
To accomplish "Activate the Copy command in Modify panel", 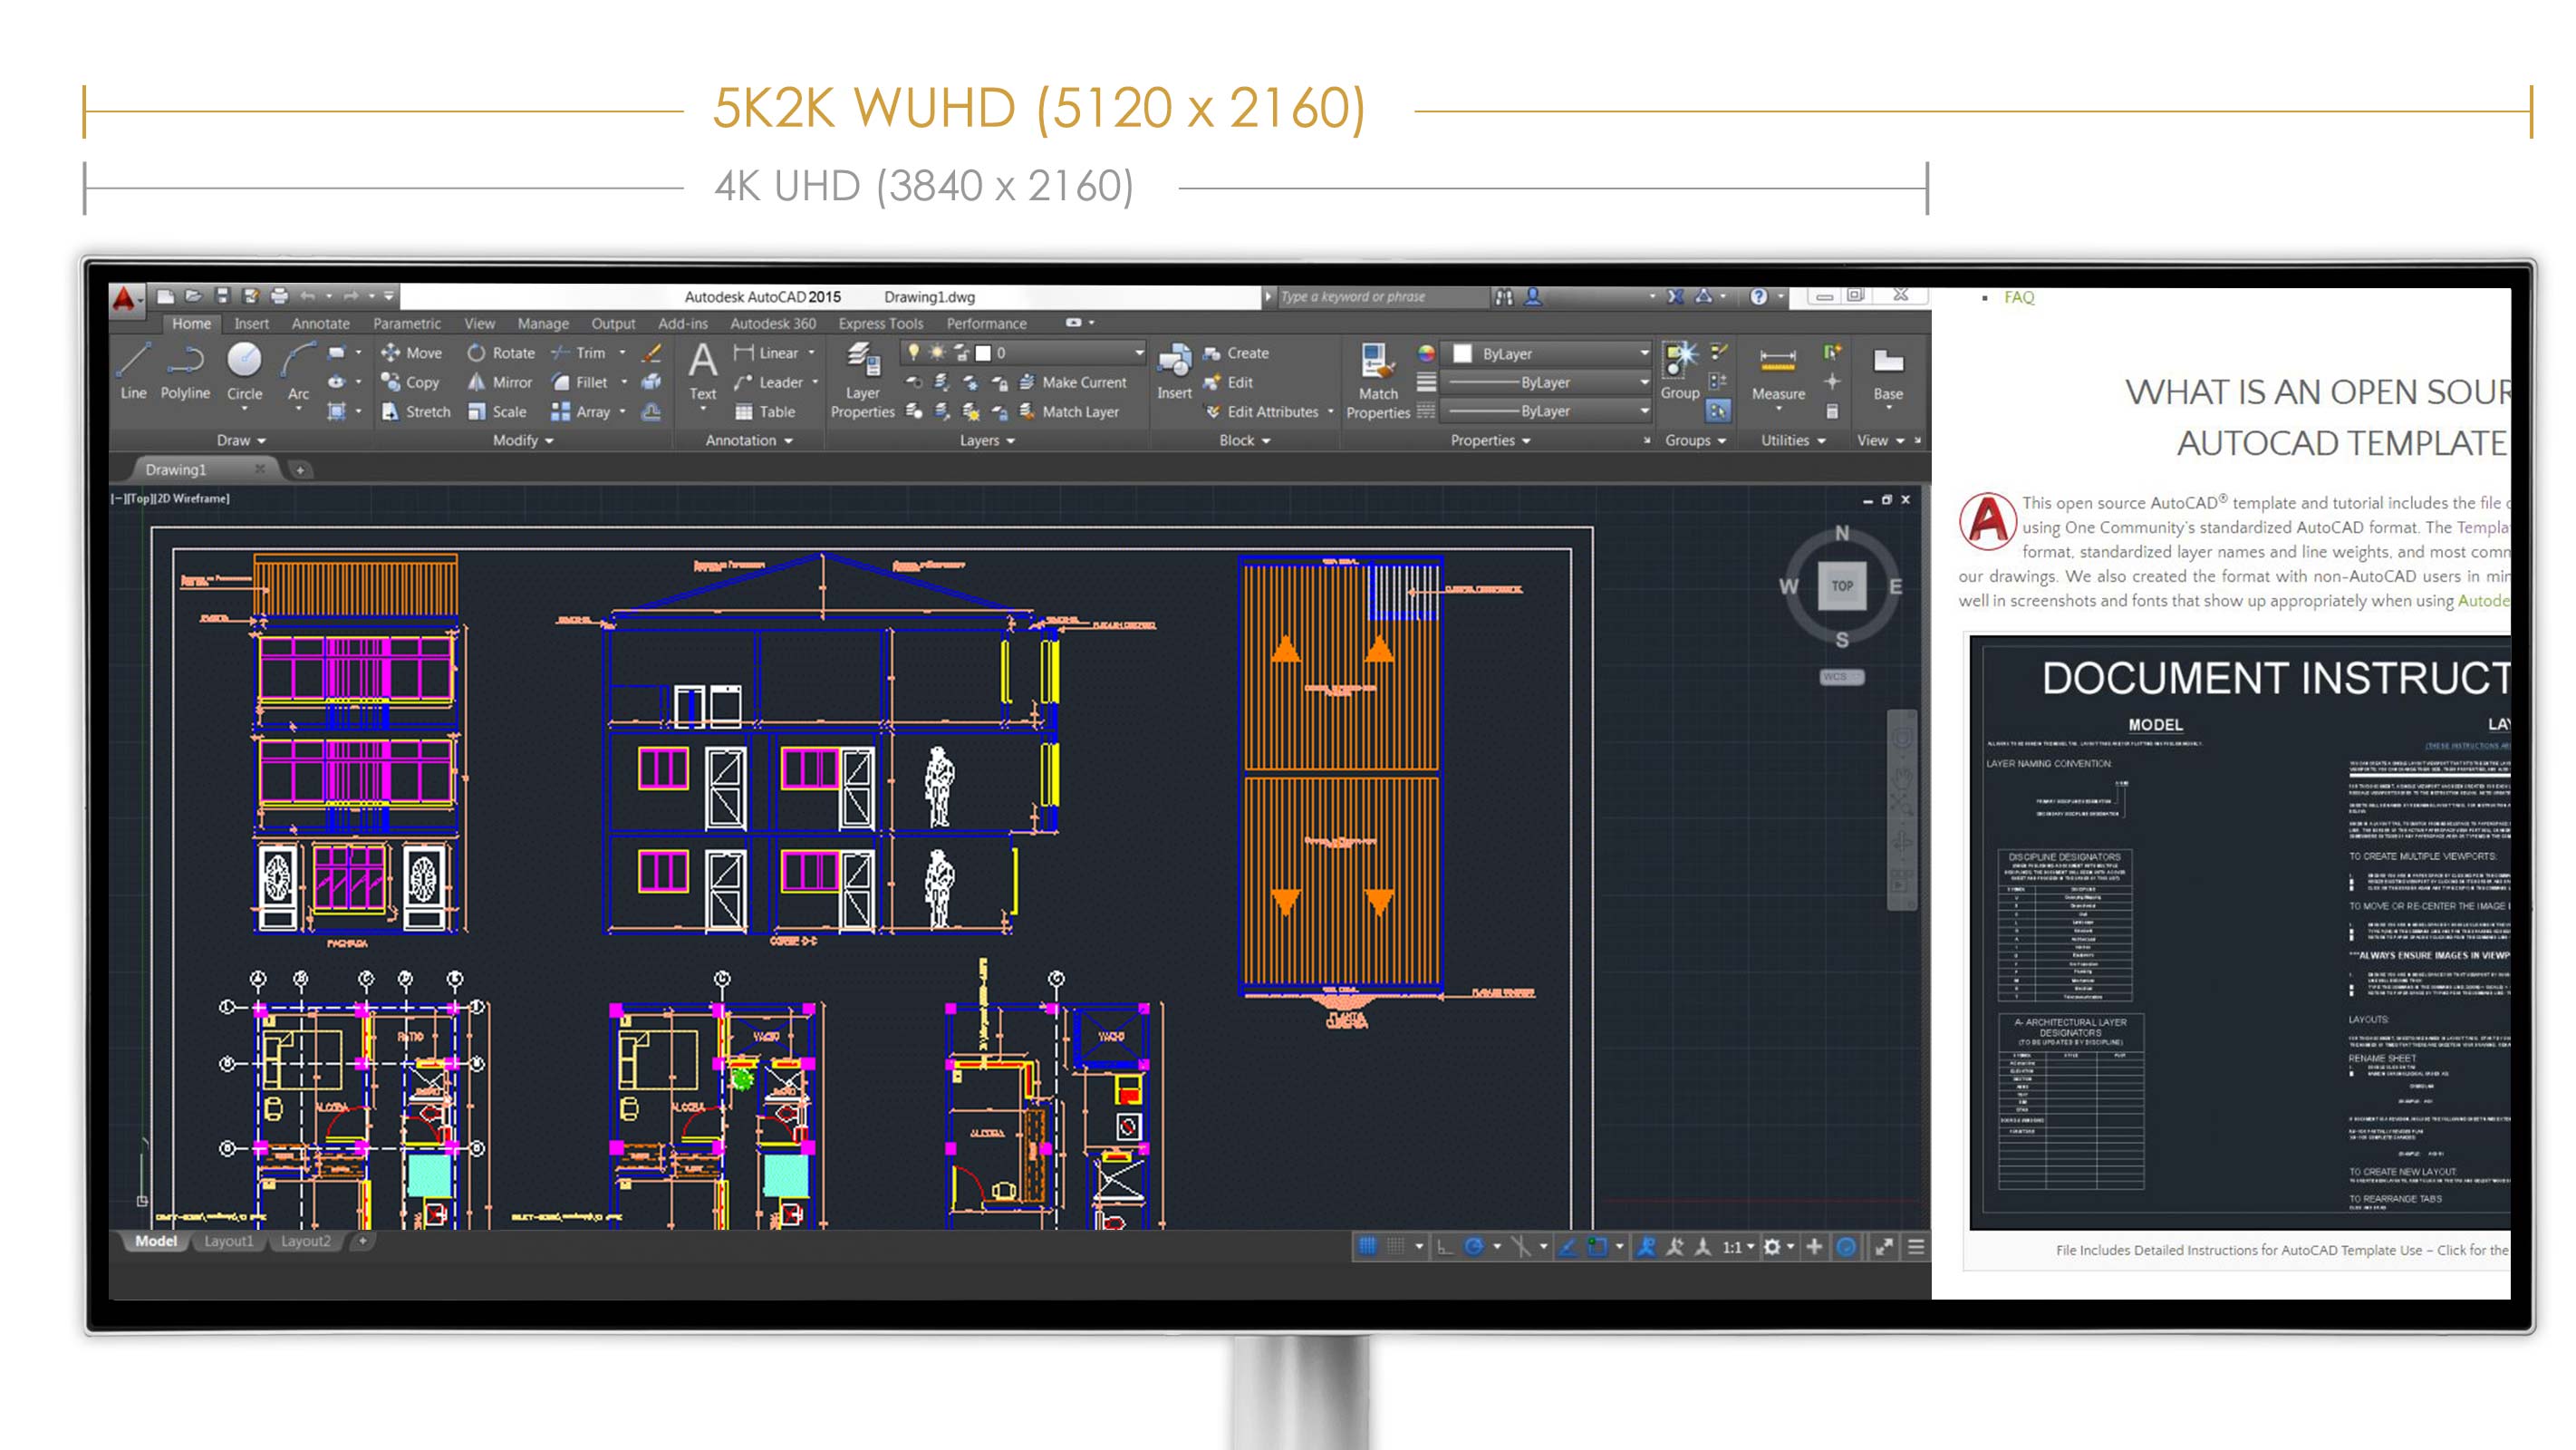I will click(410, 382).
